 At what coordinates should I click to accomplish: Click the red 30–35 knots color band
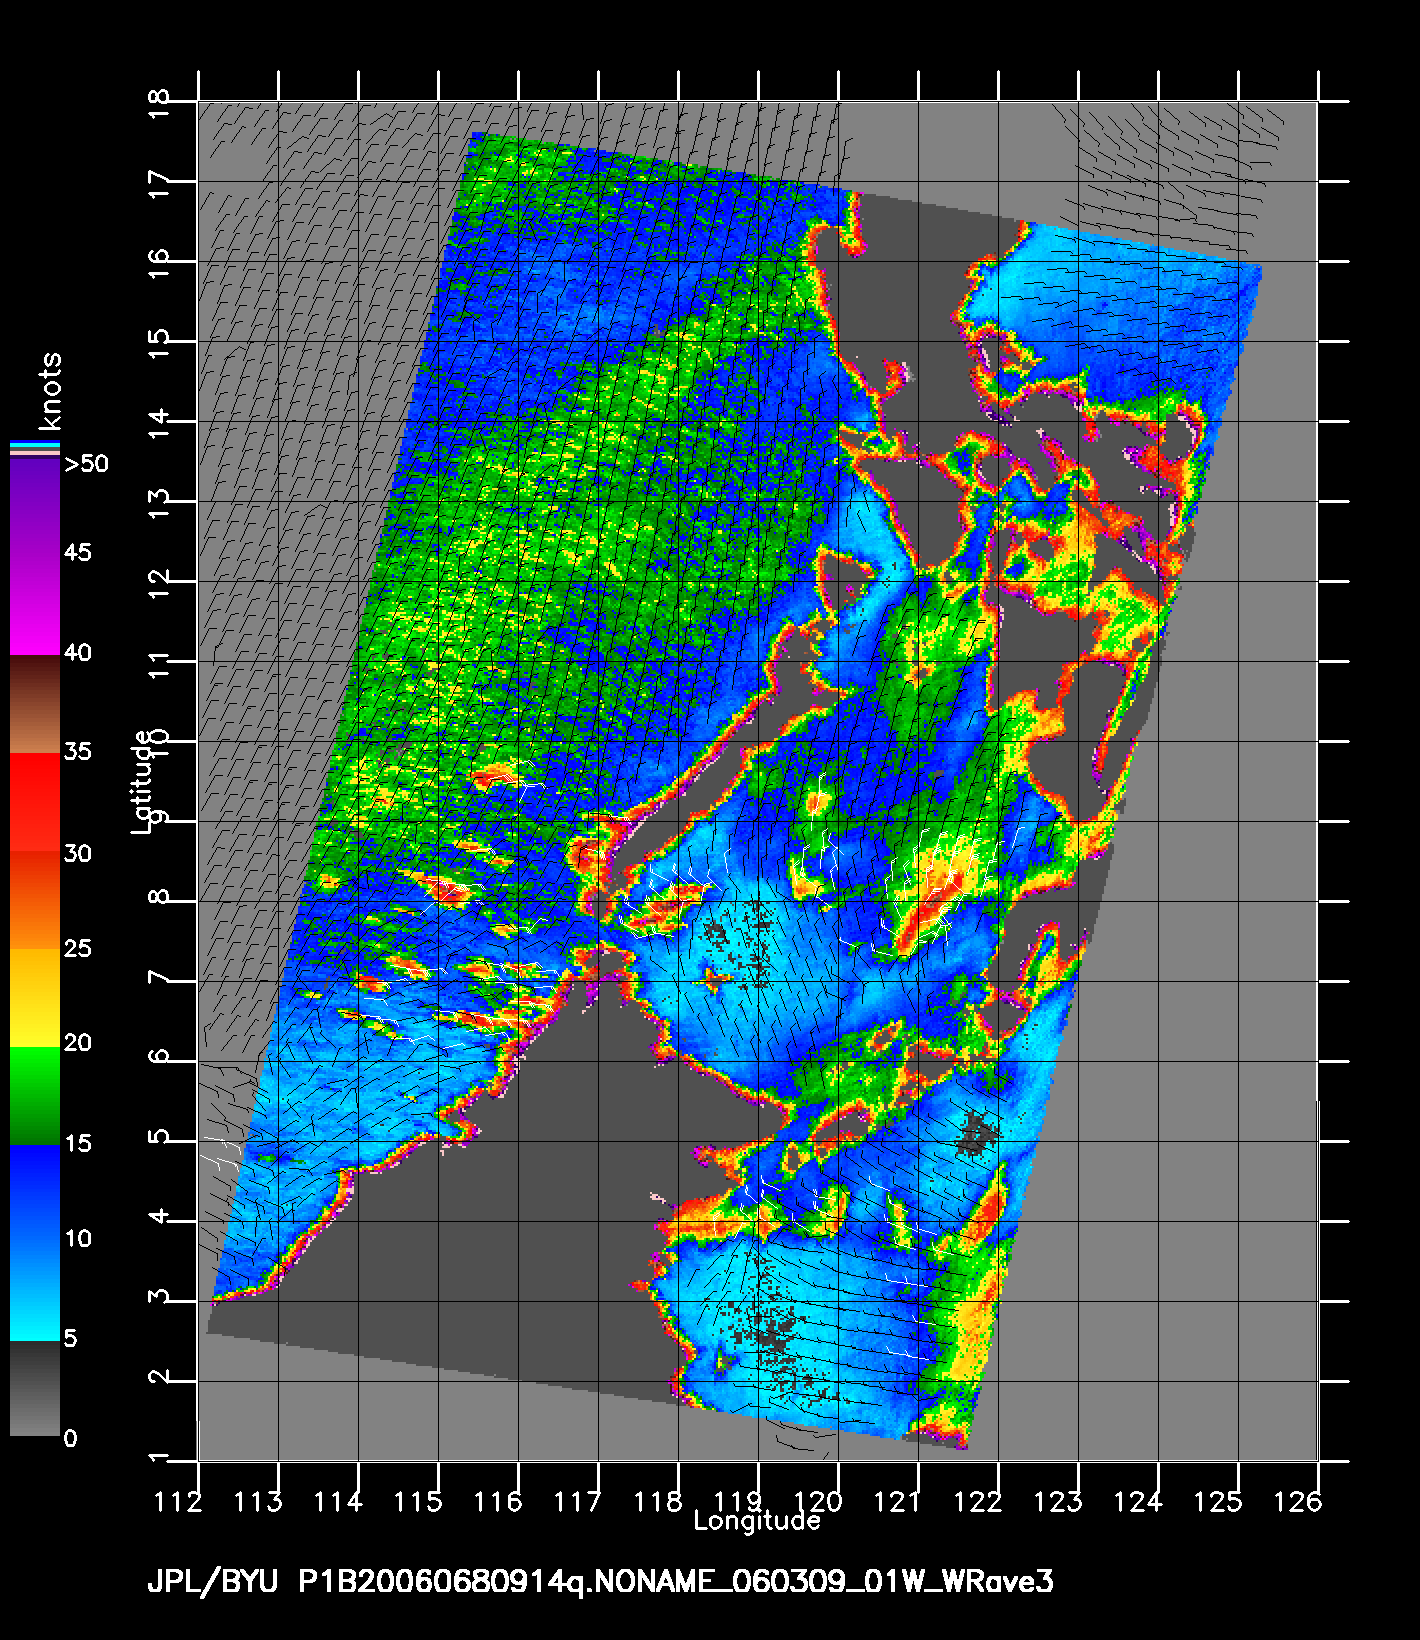pos(34,802)
